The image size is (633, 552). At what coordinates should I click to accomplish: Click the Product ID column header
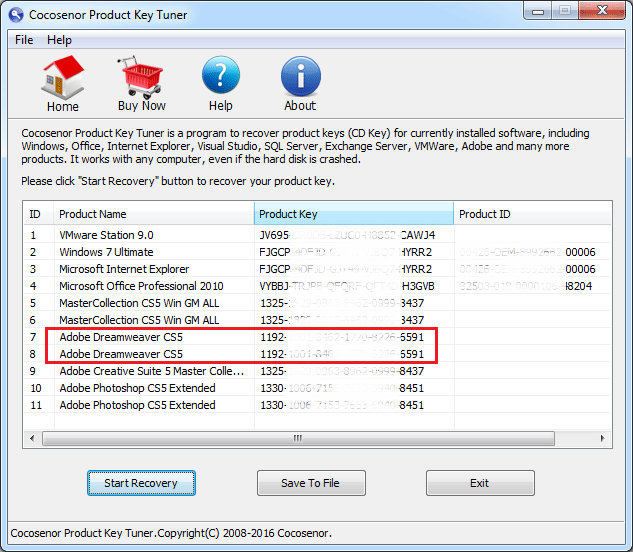pyautogui.click(x=533, y=214)
